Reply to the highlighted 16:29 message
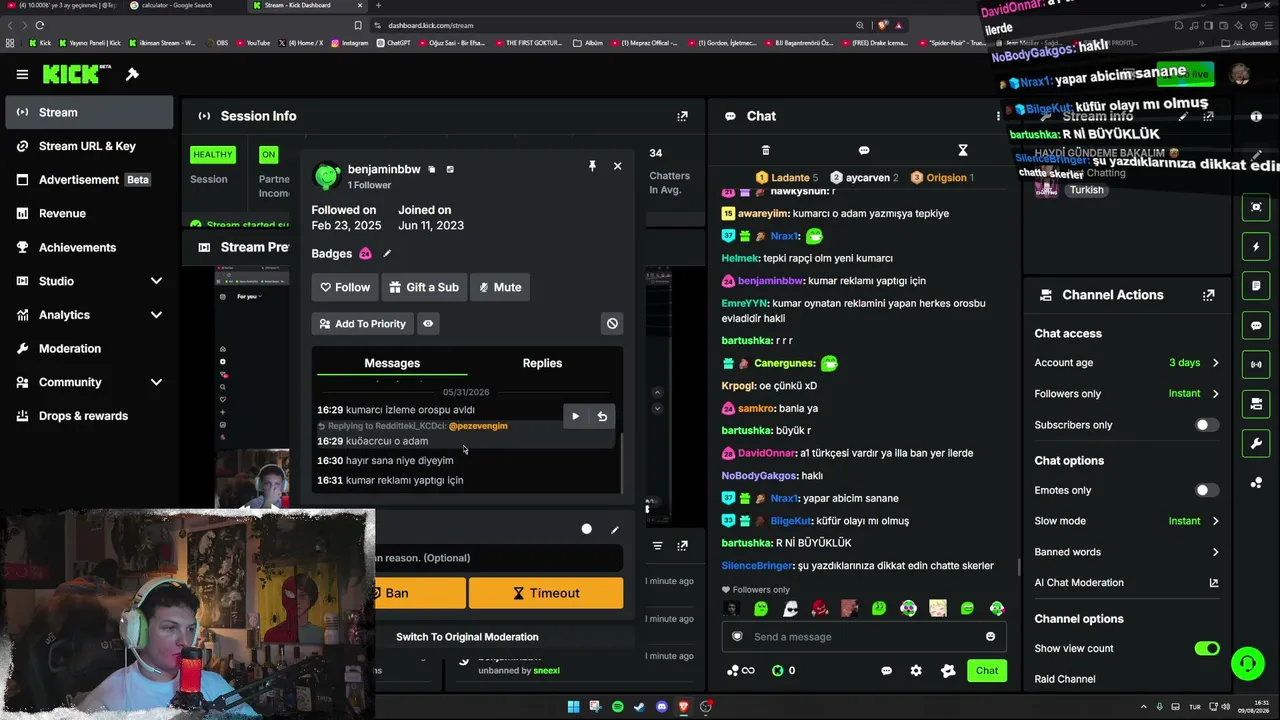Viewport: 1280px width, 720px height. point(602,416)
